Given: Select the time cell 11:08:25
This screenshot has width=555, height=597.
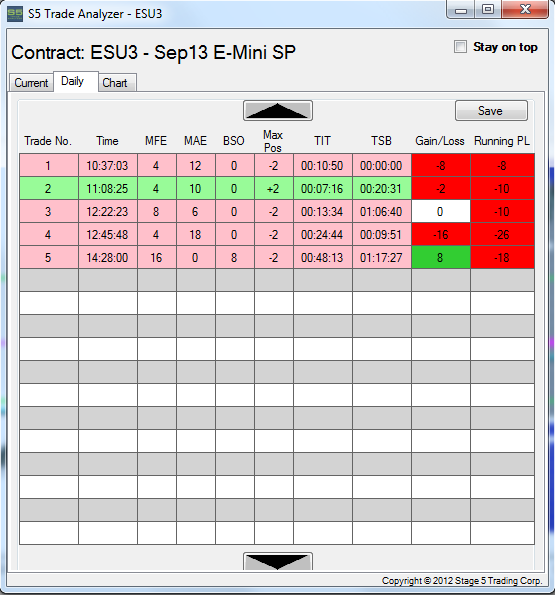Looking at the screenshot, I should tap(108, 188).
